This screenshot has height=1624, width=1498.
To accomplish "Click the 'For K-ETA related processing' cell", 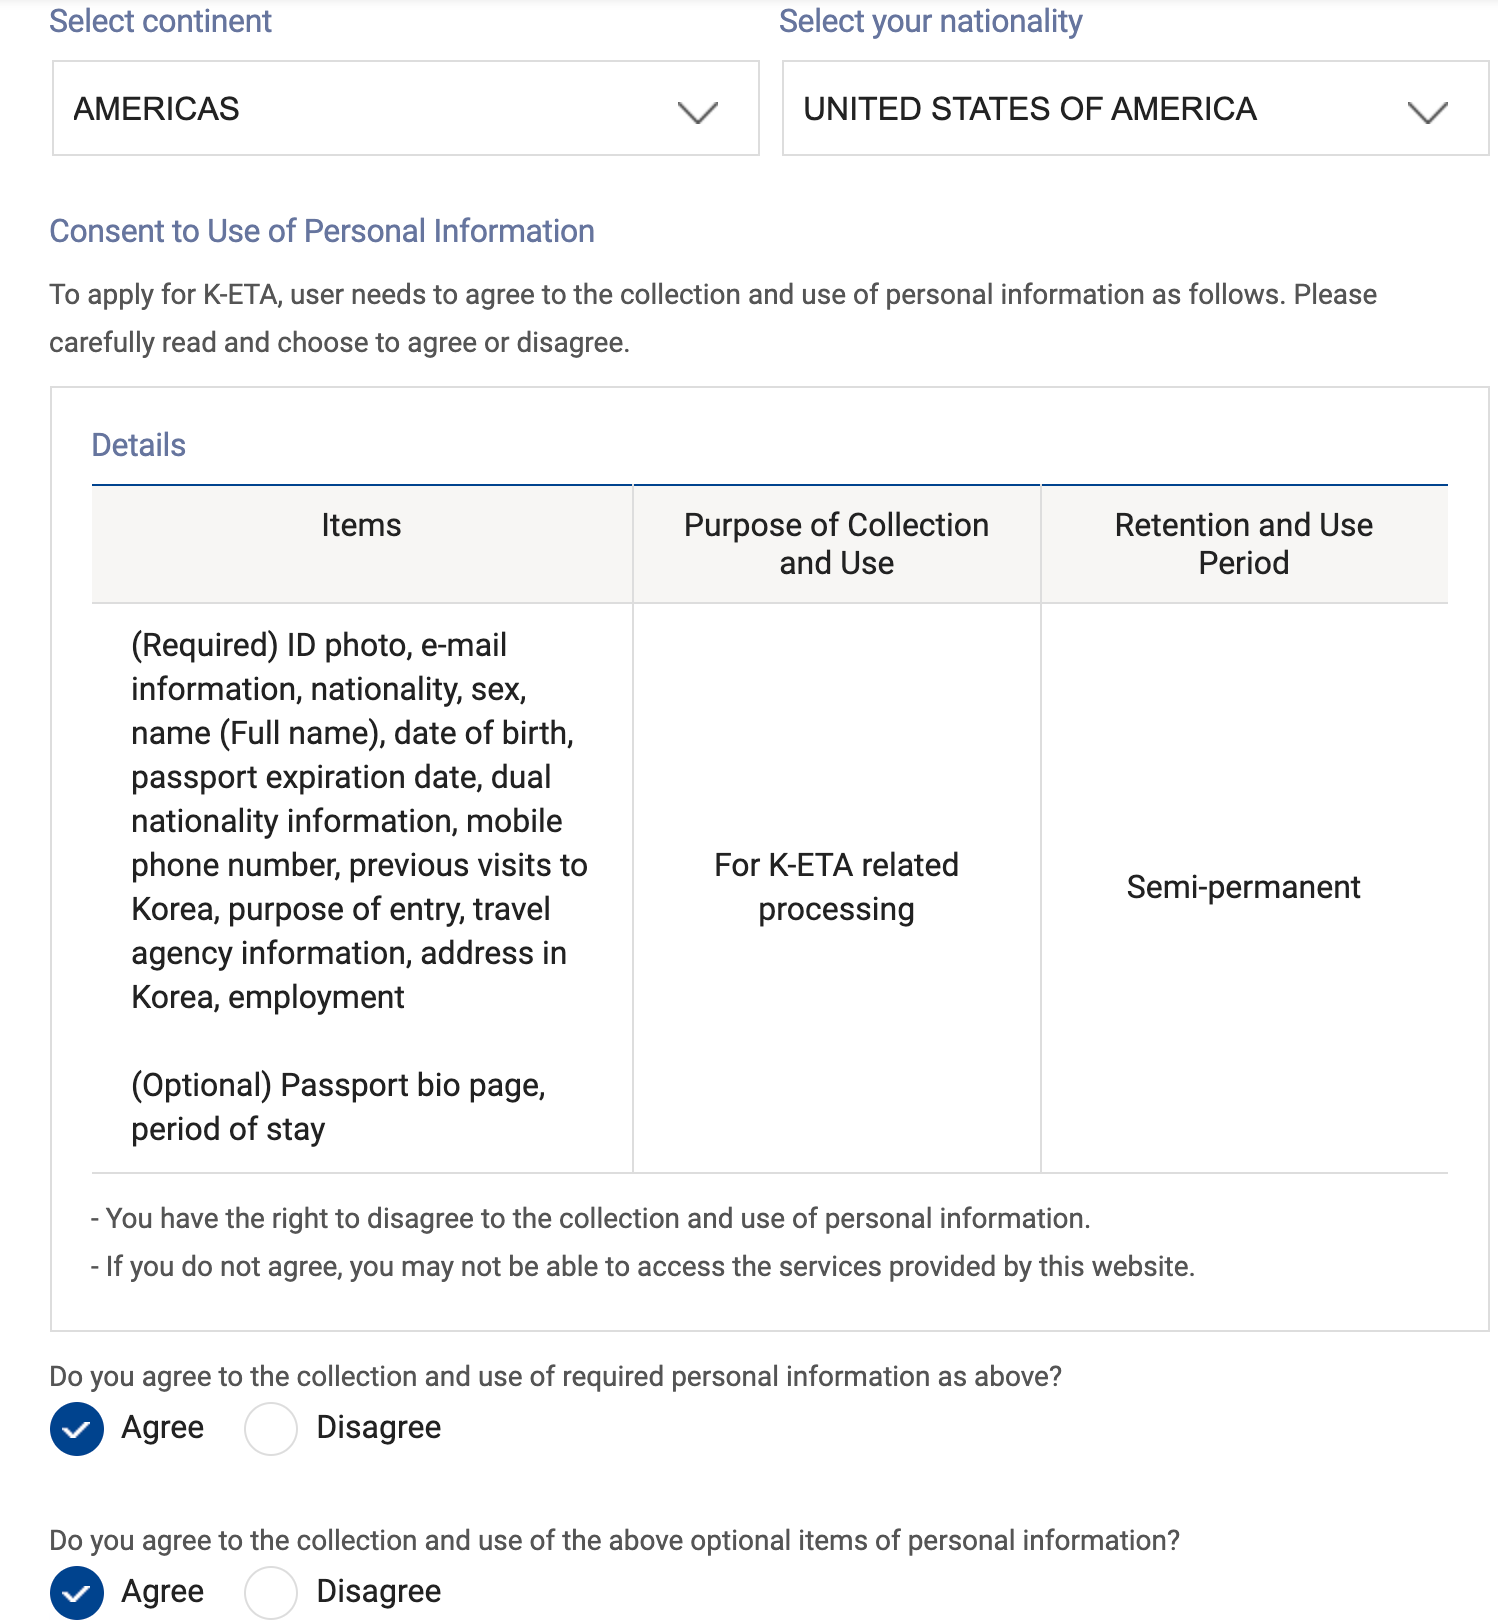I will (x=836, y=887).
